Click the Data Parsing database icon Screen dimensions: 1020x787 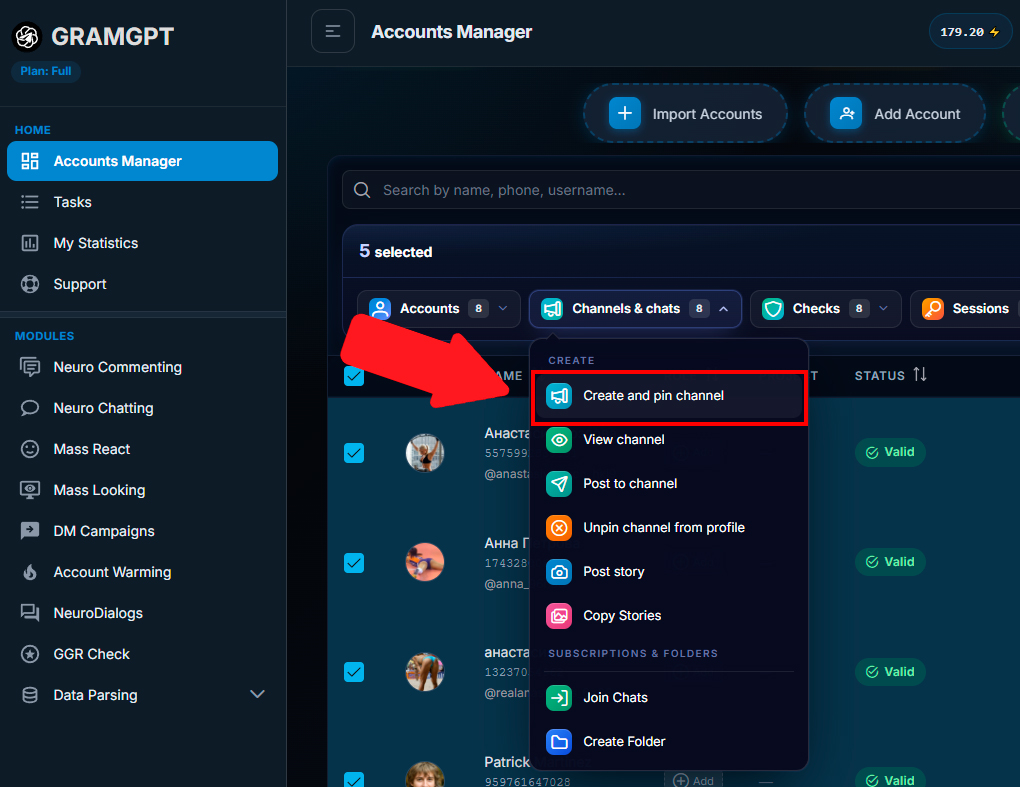pos(30,695)
